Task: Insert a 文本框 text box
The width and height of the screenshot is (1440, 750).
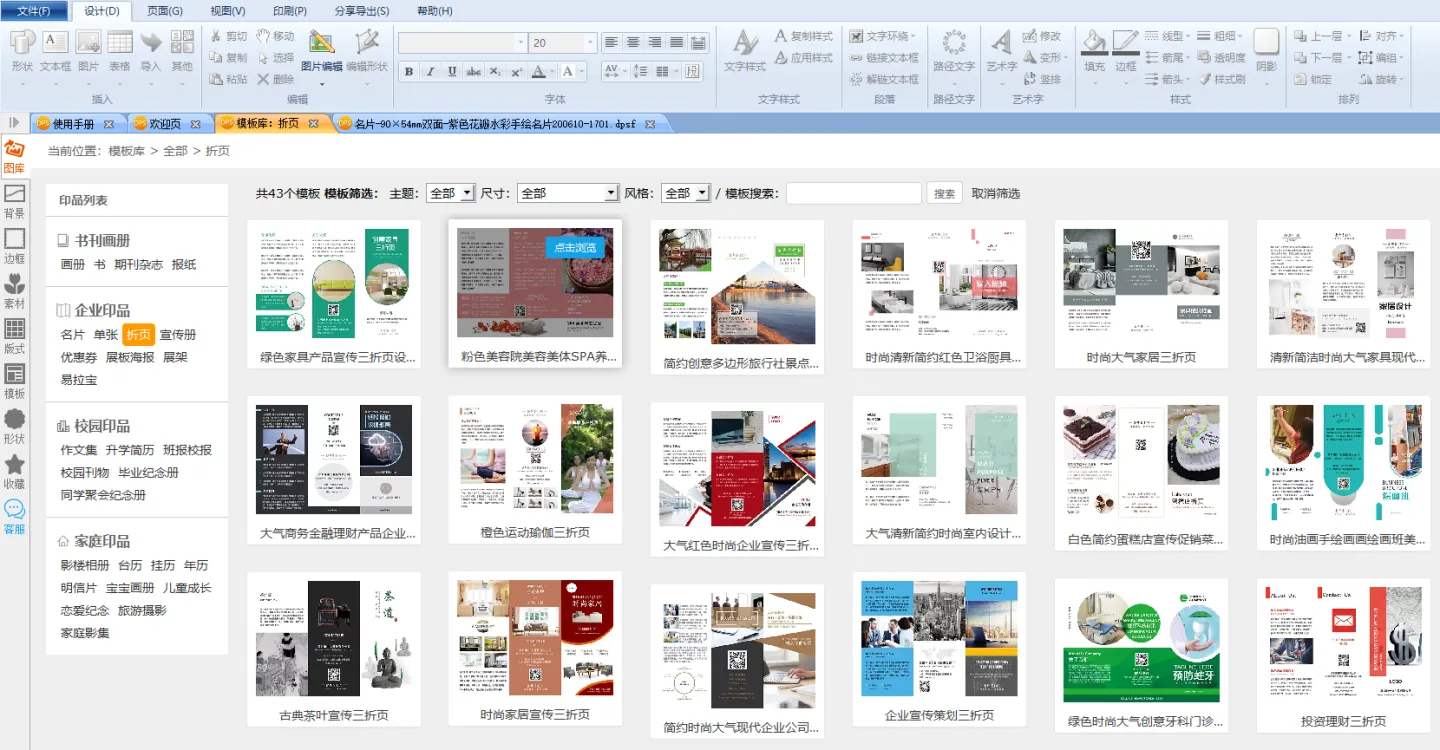Action: [55, 51]
